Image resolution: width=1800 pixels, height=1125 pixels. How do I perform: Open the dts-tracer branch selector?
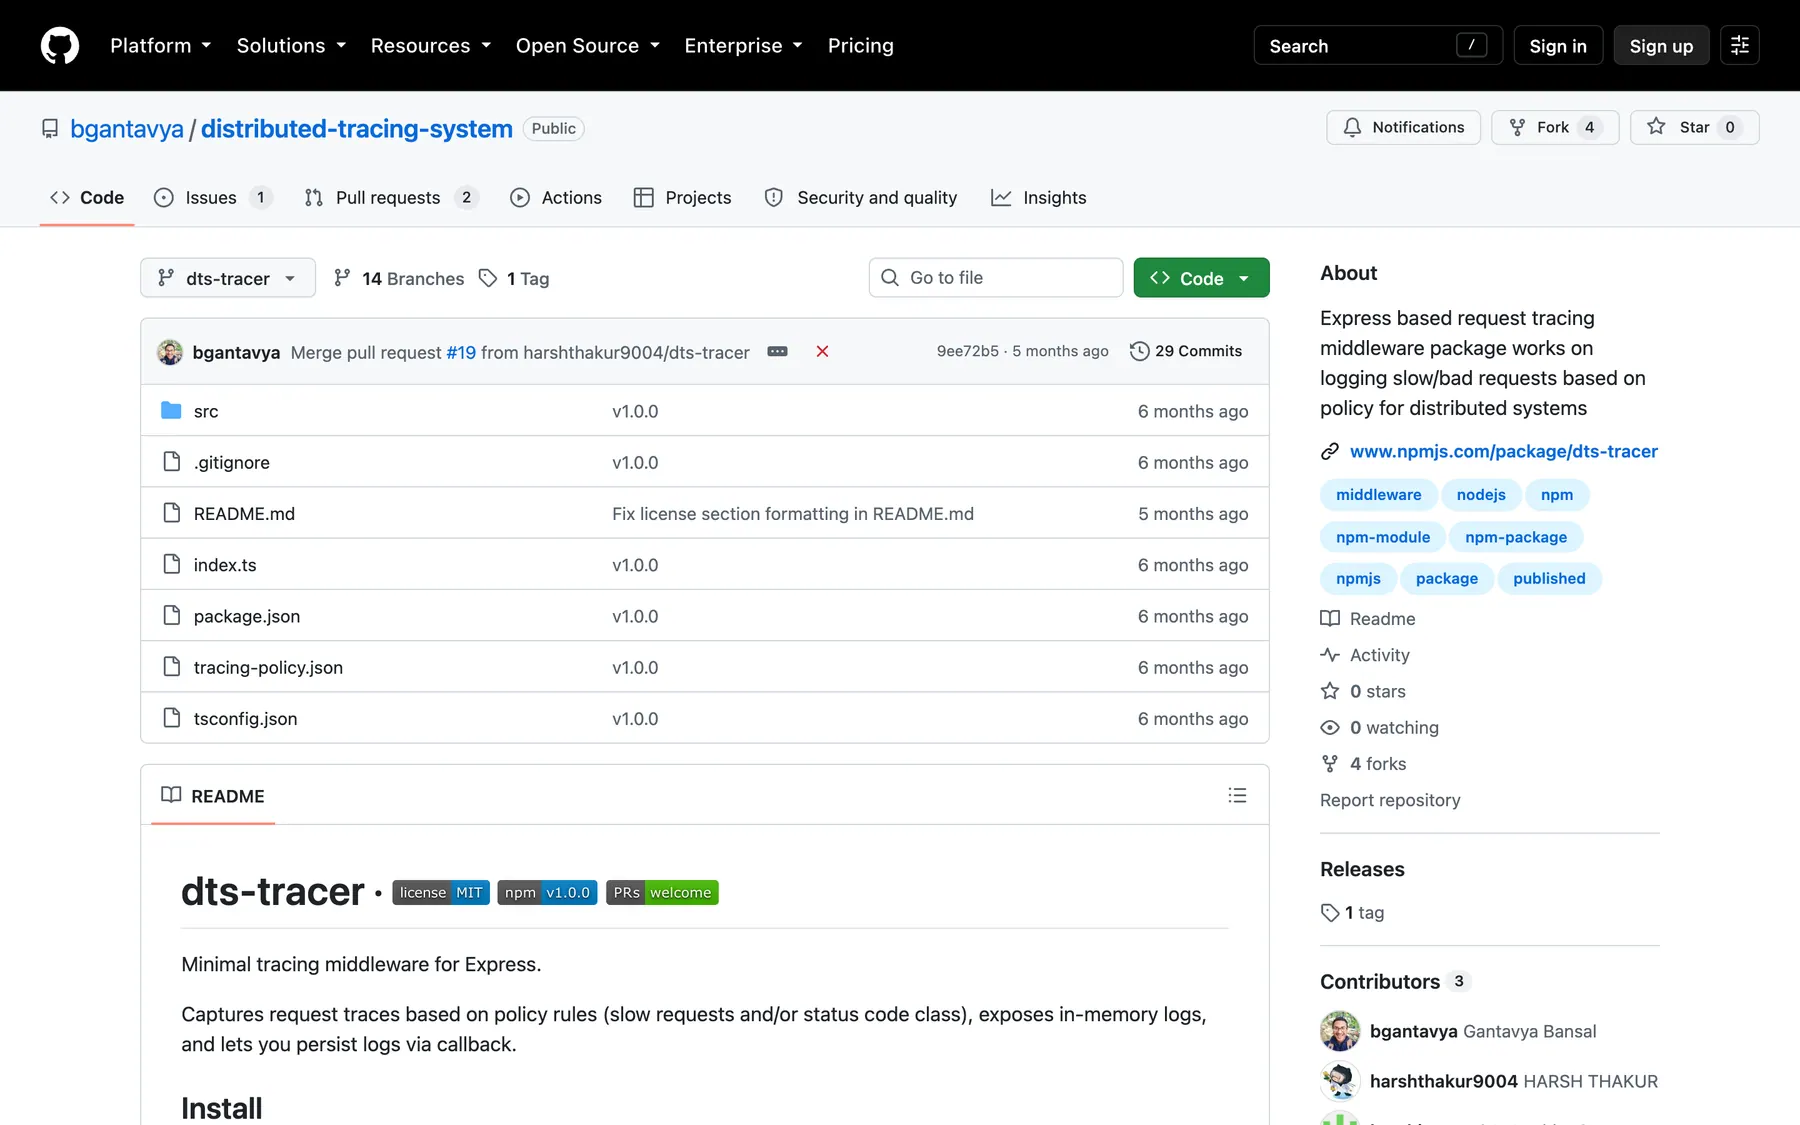tap(228, 278)
